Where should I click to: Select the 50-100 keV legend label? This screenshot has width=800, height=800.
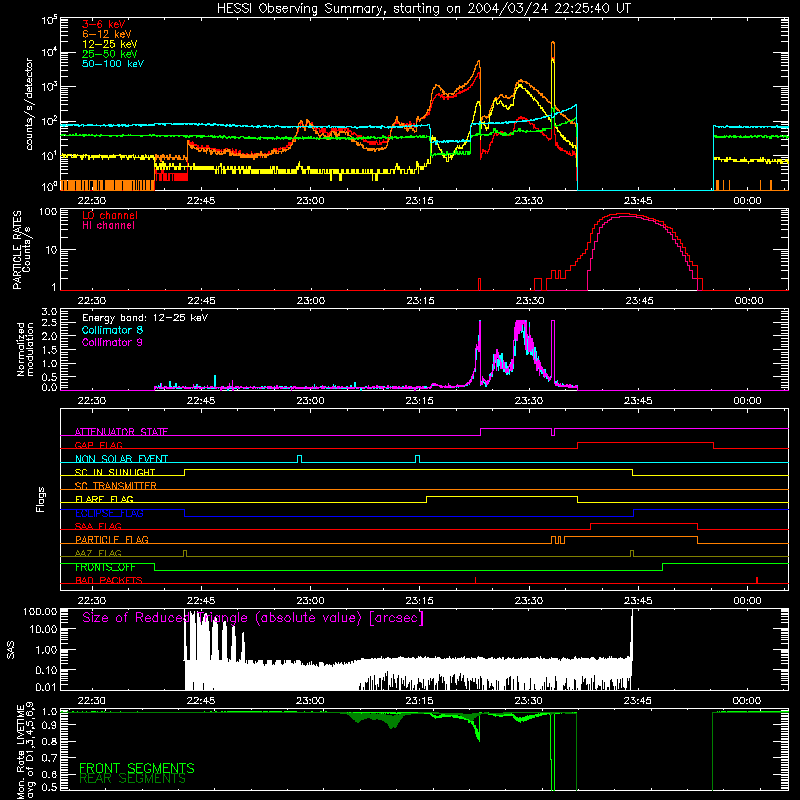coord(113,64)
